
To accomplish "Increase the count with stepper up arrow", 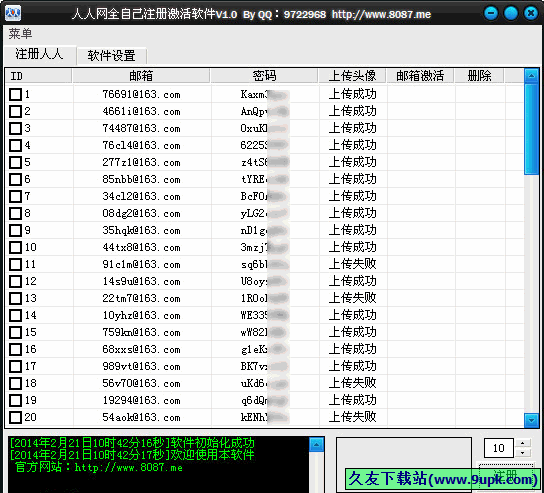I will pos(523,443).
